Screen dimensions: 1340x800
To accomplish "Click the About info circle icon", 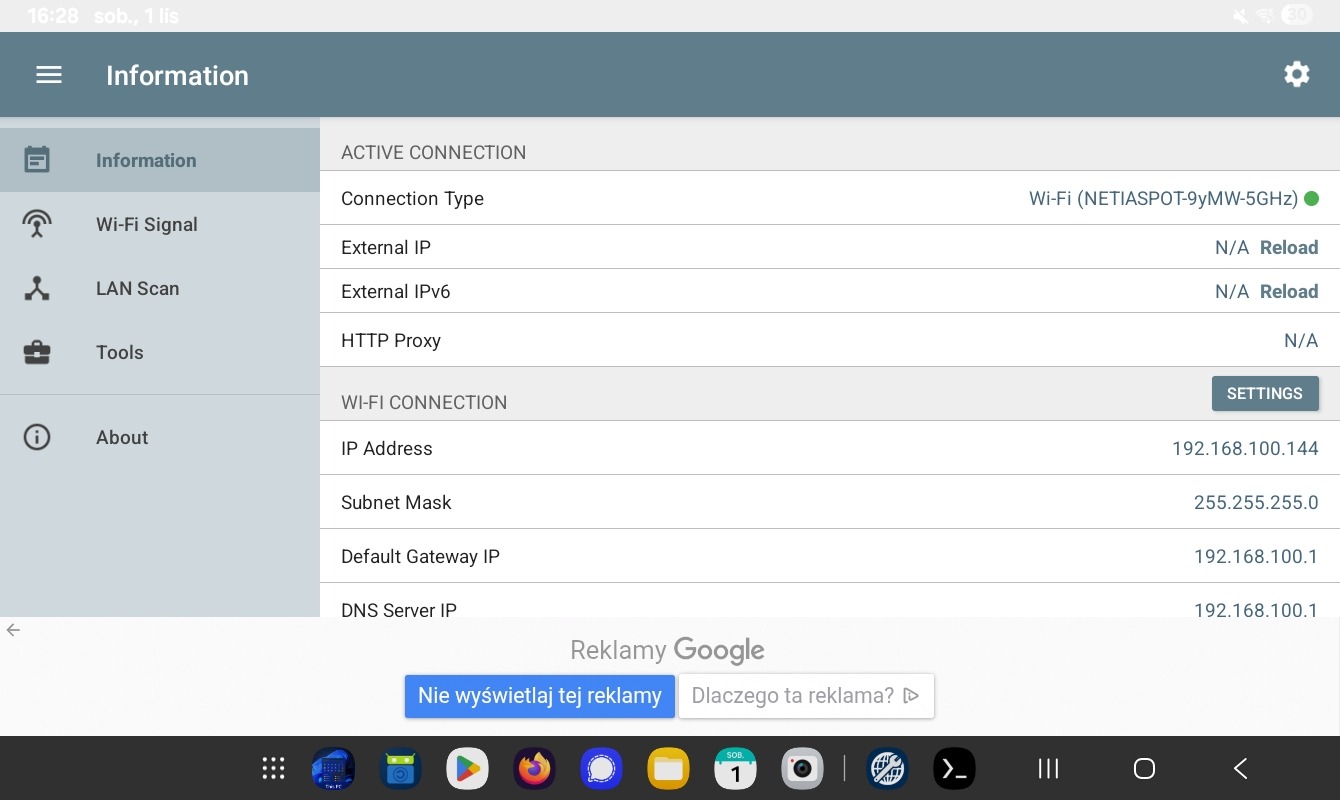I will click(37, 437).
